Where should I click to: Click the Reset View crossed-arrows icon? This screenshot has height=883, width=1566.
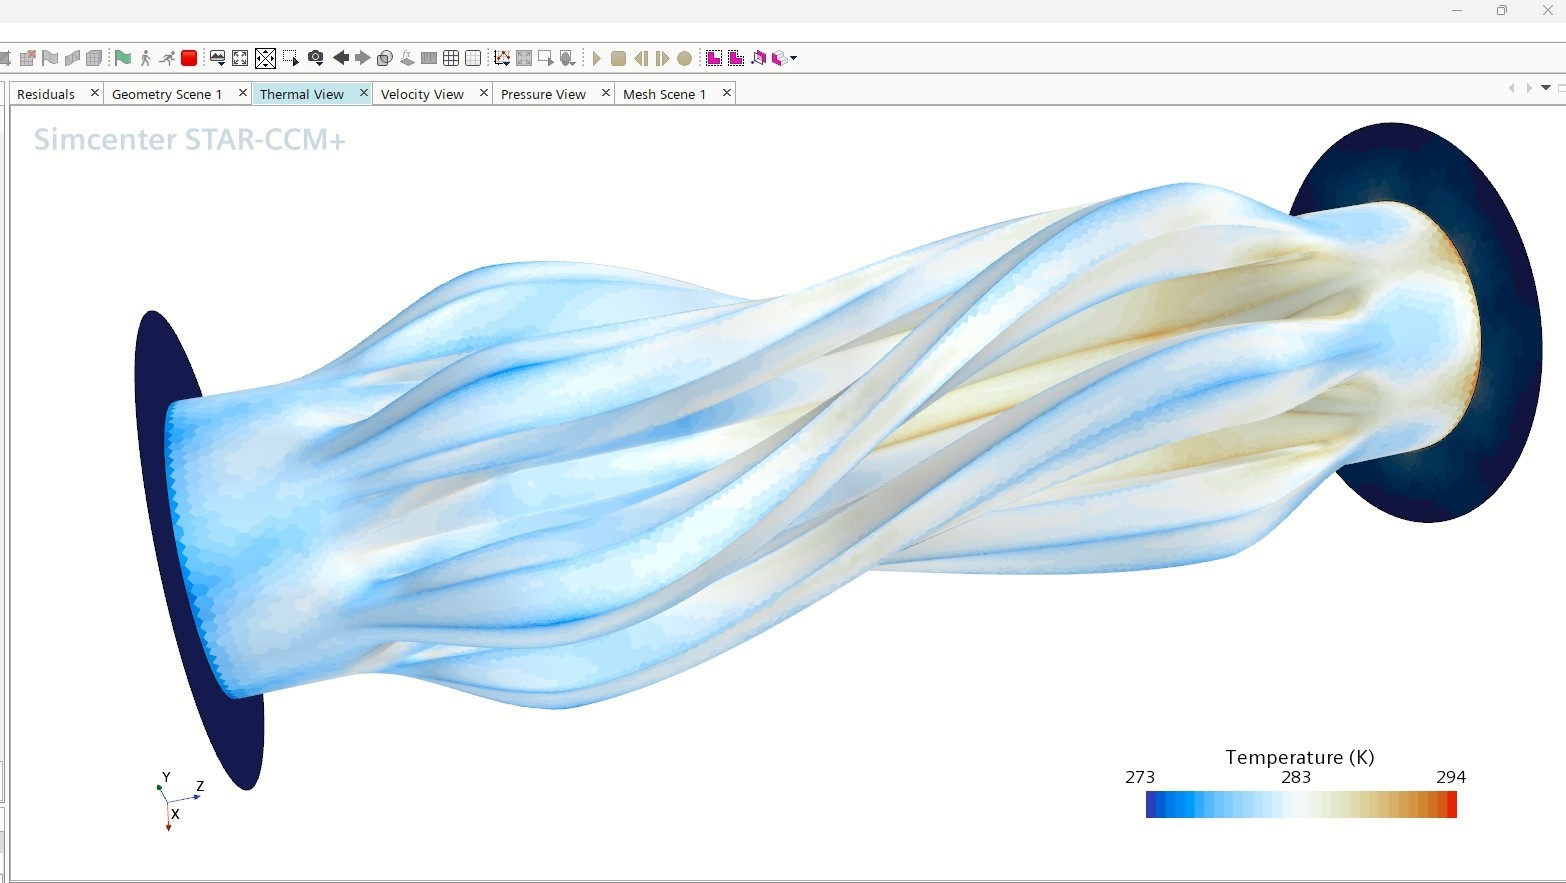click(265, 58)
